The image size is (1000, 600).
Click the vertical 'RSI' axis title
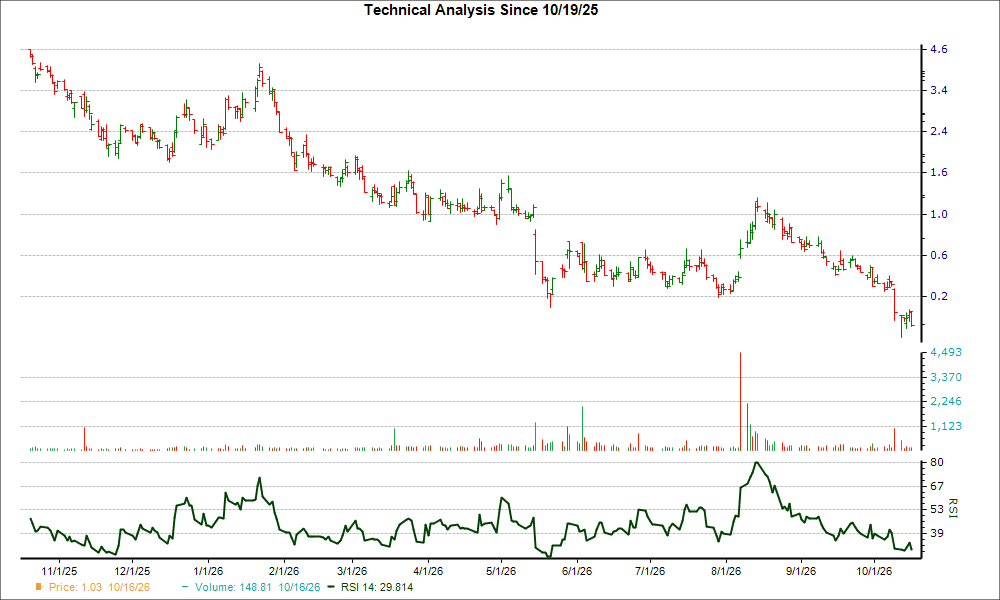953,508
